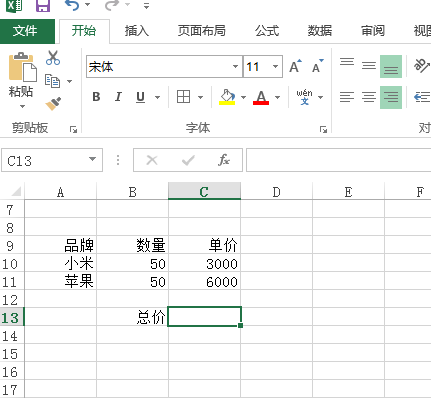The image size is (431, 398).
Task: Toggle Bottom Align highlighted button
Action: (x=391, y=66)
